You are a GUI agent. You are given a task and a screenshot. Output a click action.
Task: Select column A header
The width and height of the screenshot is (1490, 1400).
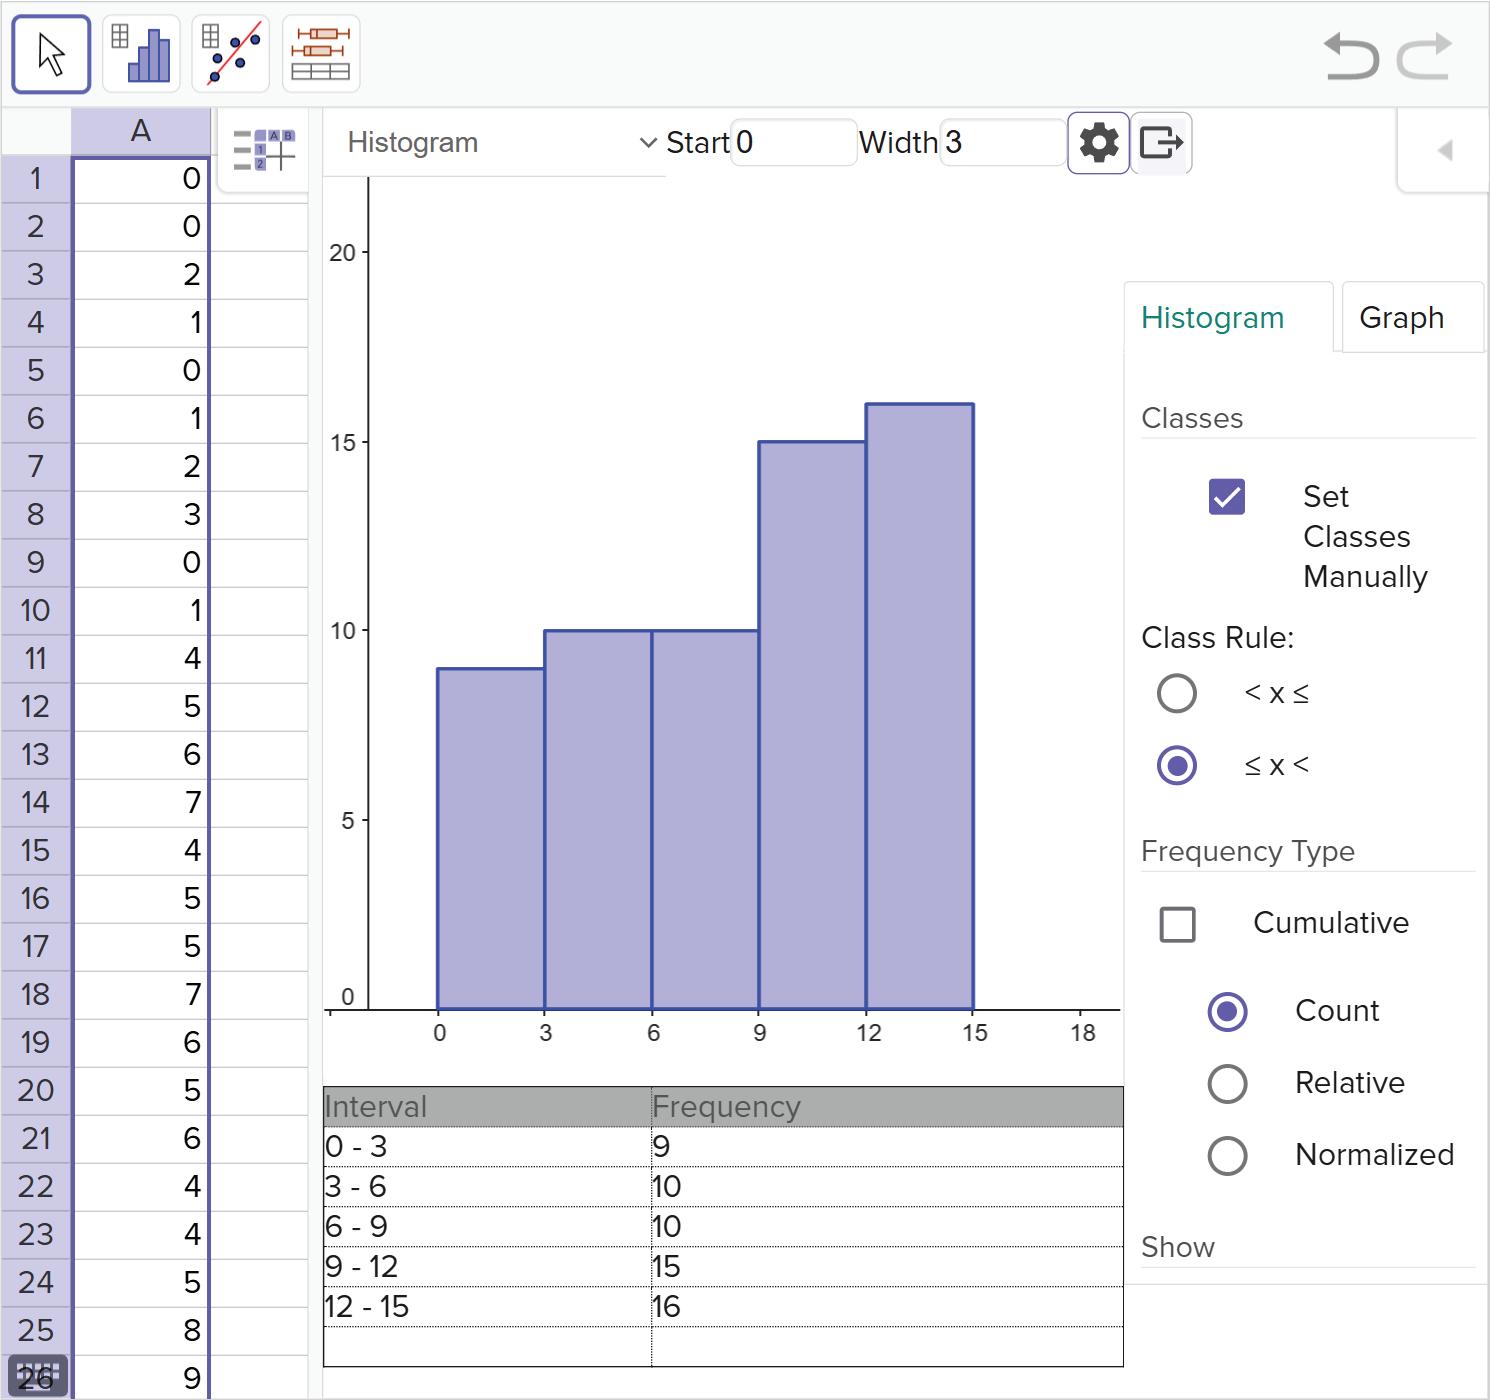(141, 131)
